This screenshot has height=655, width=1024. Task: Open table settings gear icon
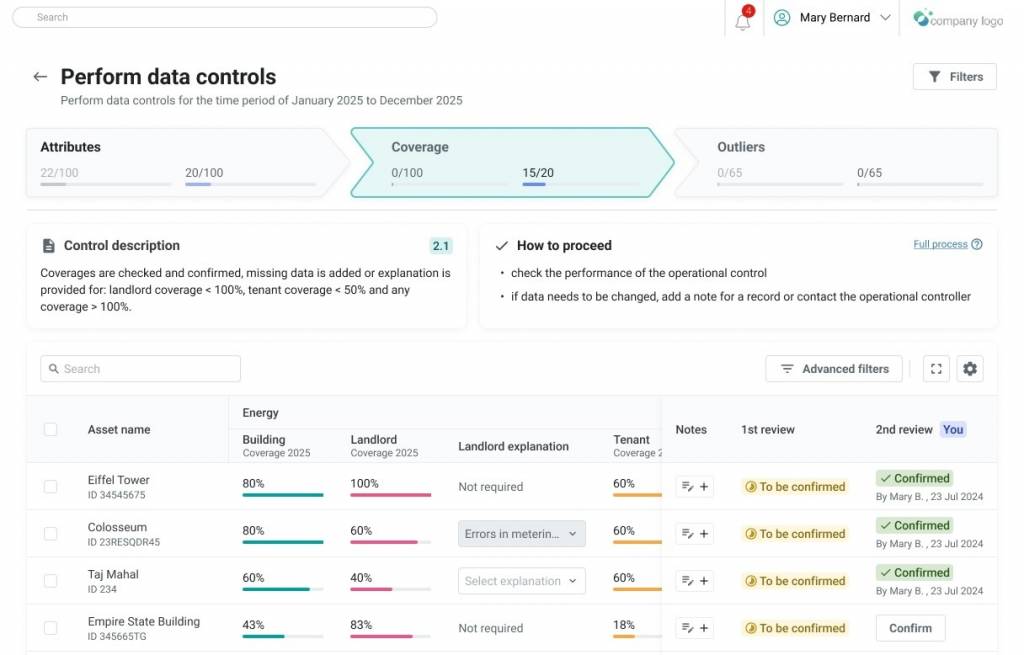tap(970, 369)
